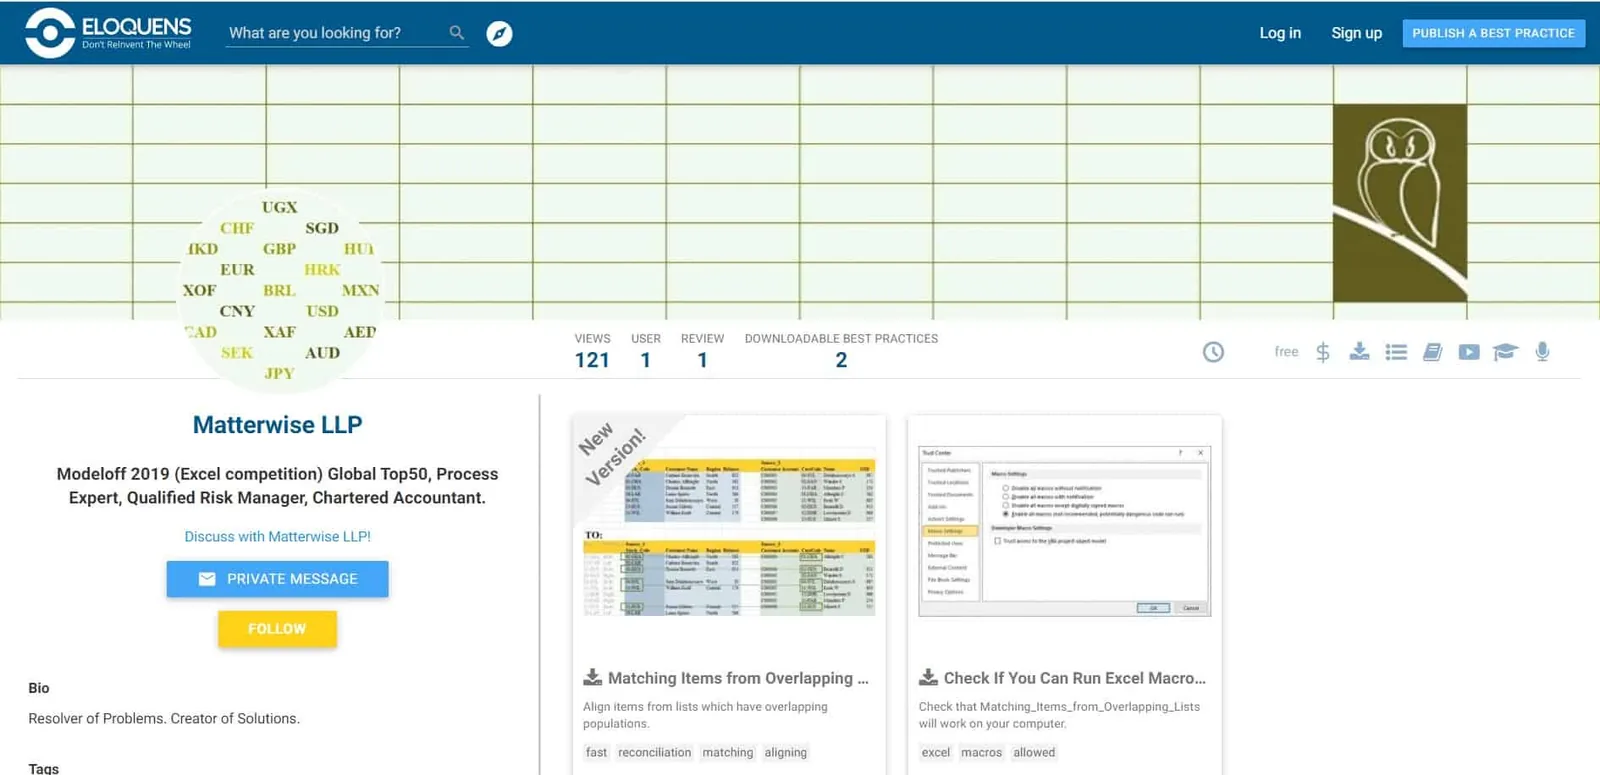
Task: Select the "fast" tag
Action: click(x=596, y=753)
